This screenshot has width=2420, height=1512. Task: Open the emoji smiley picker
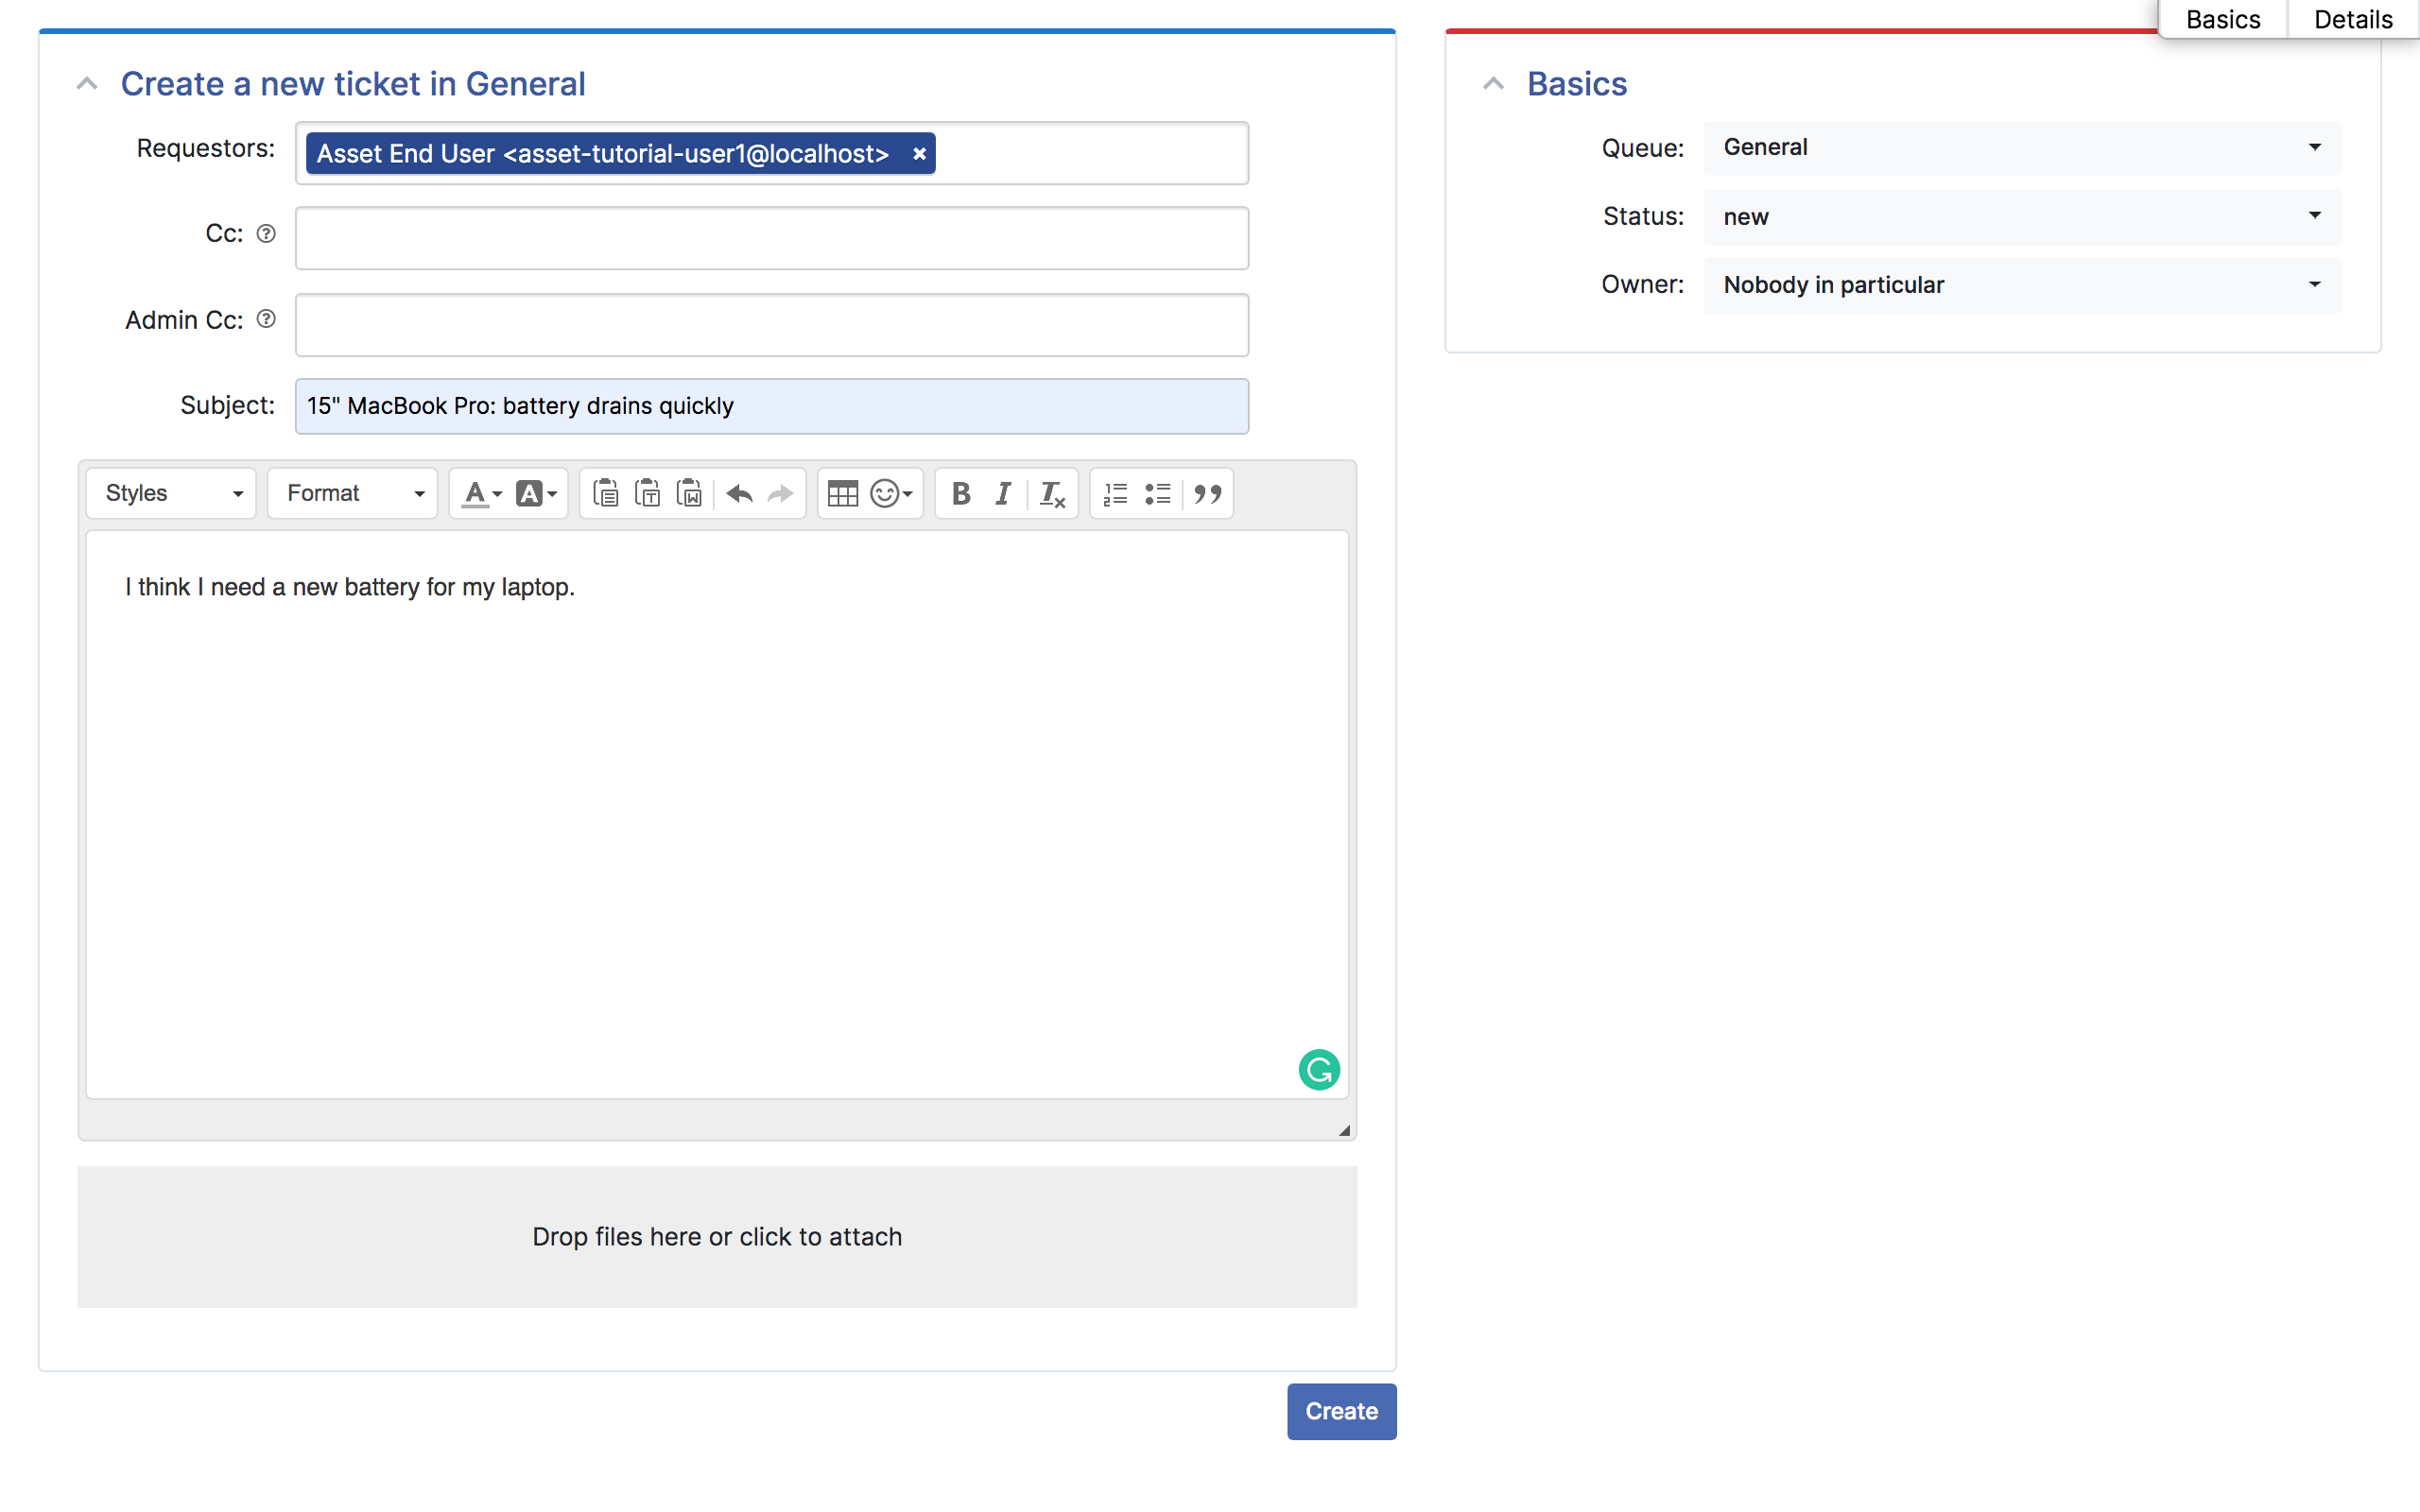click(x=890, y=493)
